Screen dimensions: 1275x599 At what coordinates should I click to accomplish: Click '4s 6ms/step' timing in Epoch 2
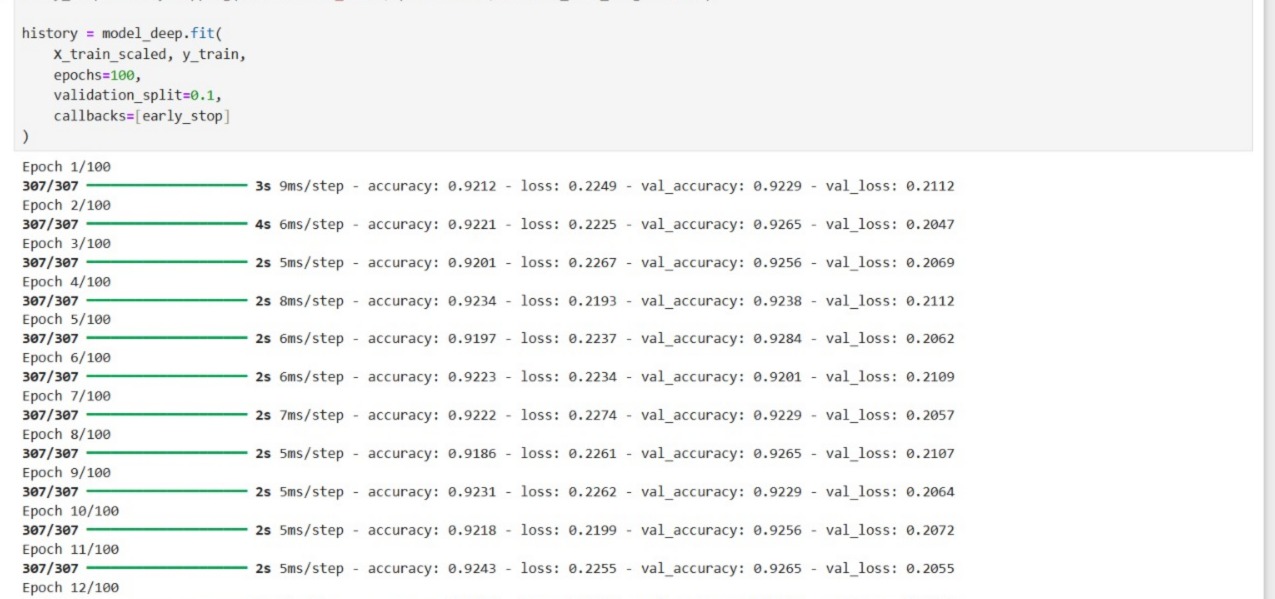click(299, 224)
